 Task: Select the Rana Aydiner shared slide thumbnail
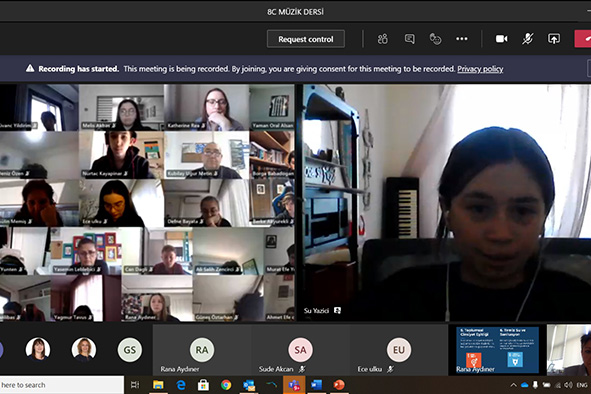(x=497, y=350)
